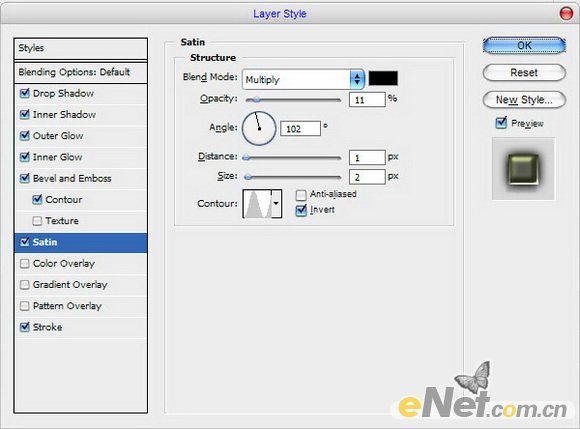Uncheck the Inner Shadow checkbox
The image size is (580, 429).
click(24, 114)
